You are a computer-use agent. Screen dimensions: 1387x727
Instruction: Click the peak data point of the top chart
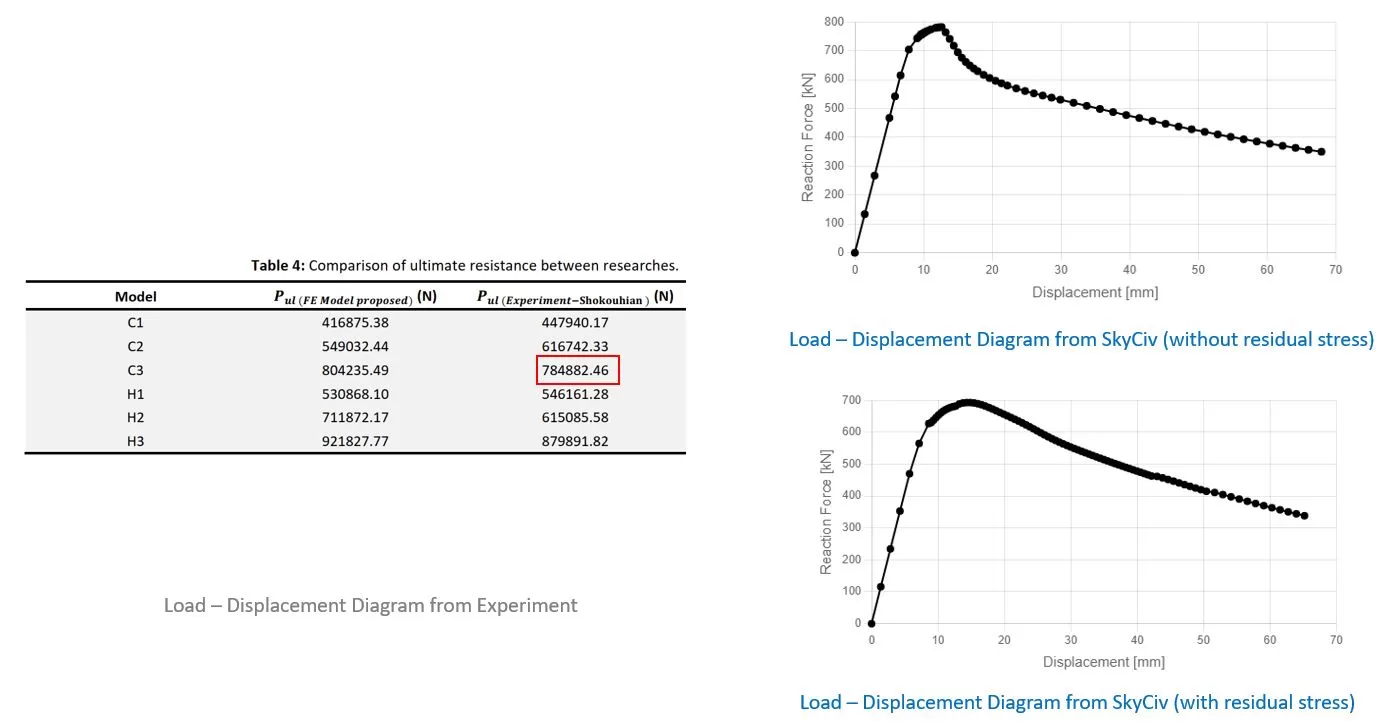coord(940,27)
